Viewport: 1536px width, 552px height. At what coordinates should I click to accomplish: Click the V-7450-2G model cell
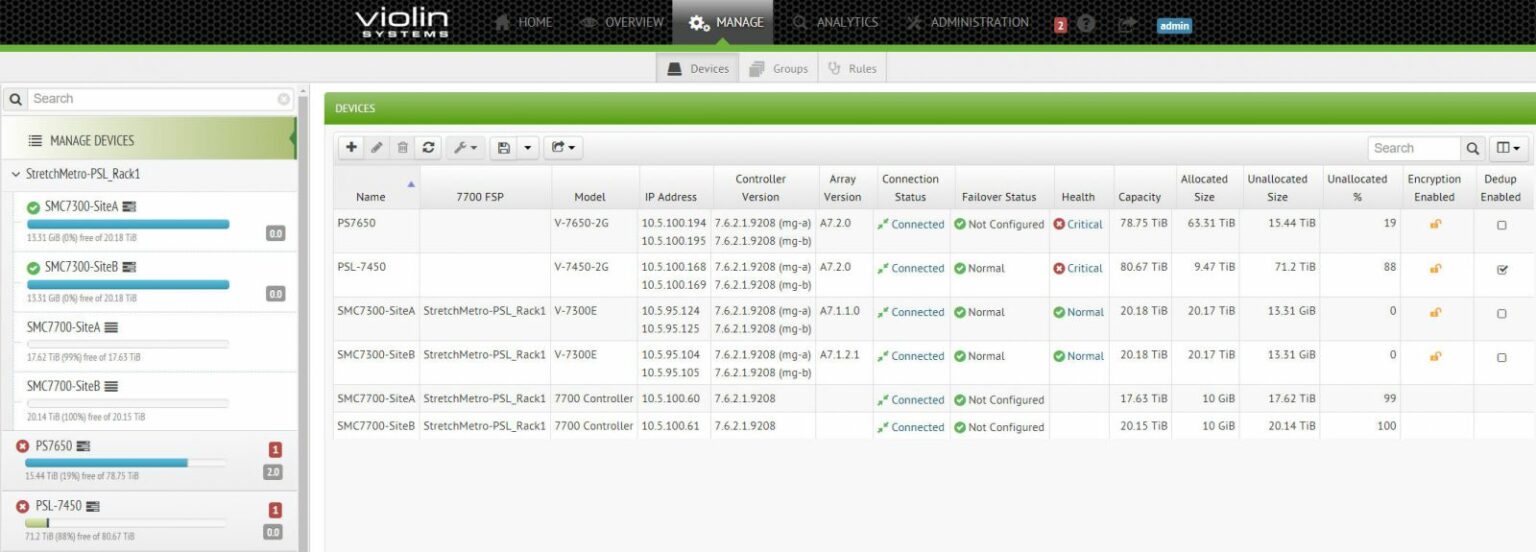click(x=581, y=268)
